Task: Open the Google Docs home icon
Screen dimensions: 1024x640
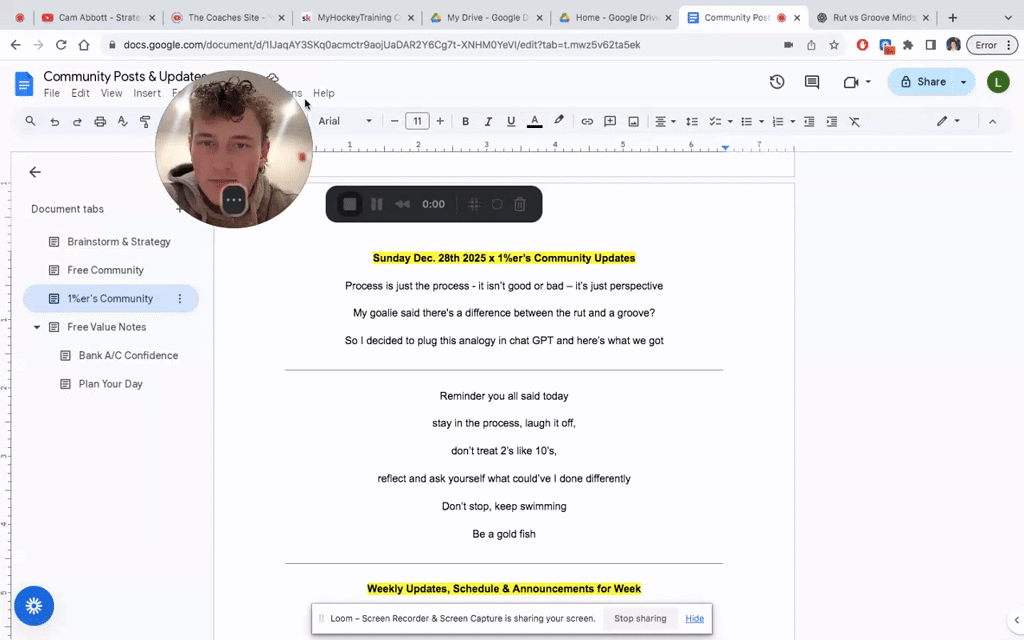Action: coord(24,84)
